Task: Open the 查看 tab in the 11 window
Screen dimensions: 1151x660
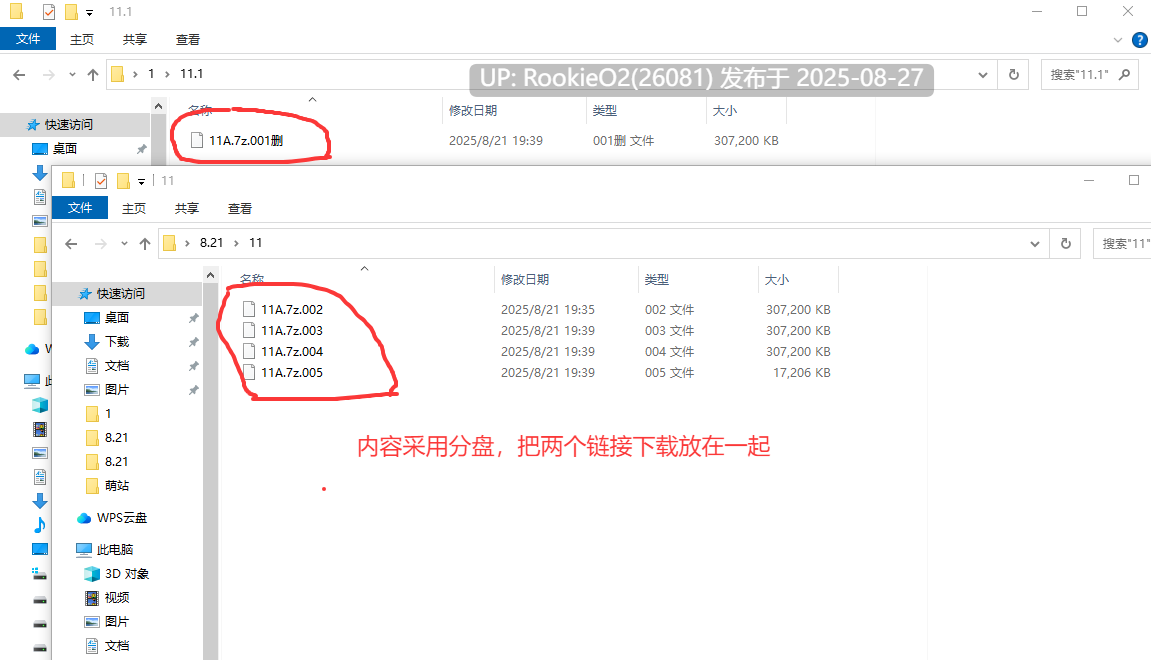Action: (239, 208)
